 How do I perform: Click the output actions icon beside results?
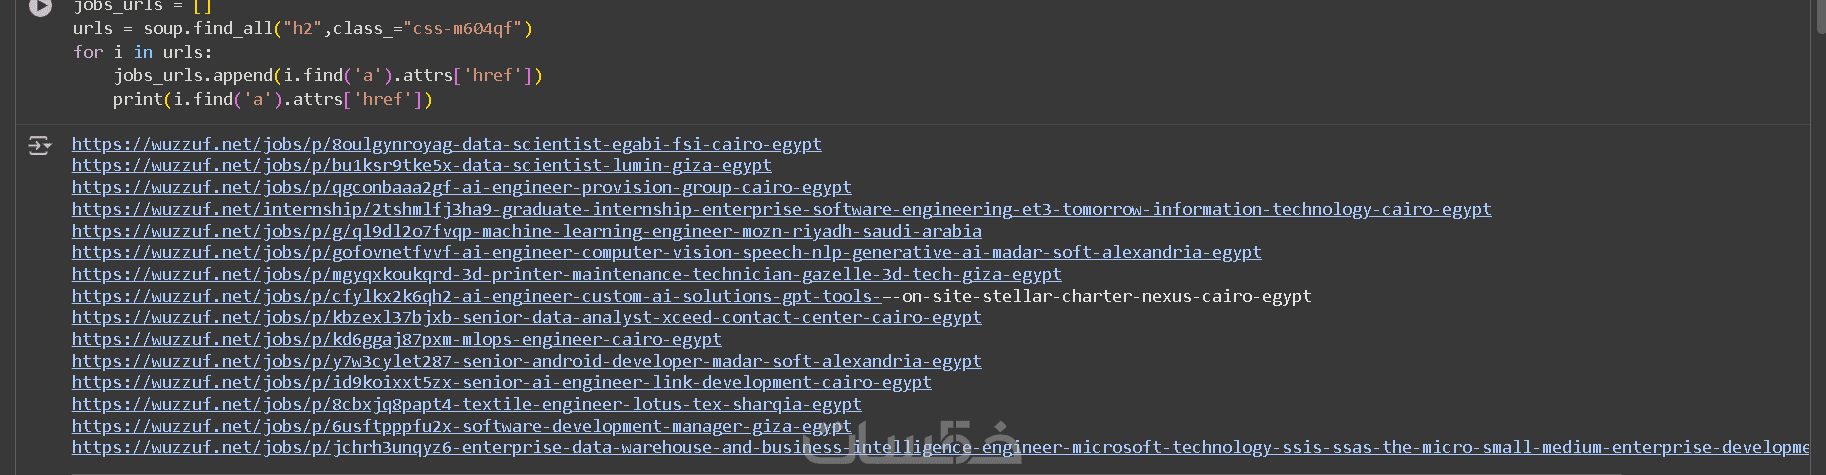39,146
